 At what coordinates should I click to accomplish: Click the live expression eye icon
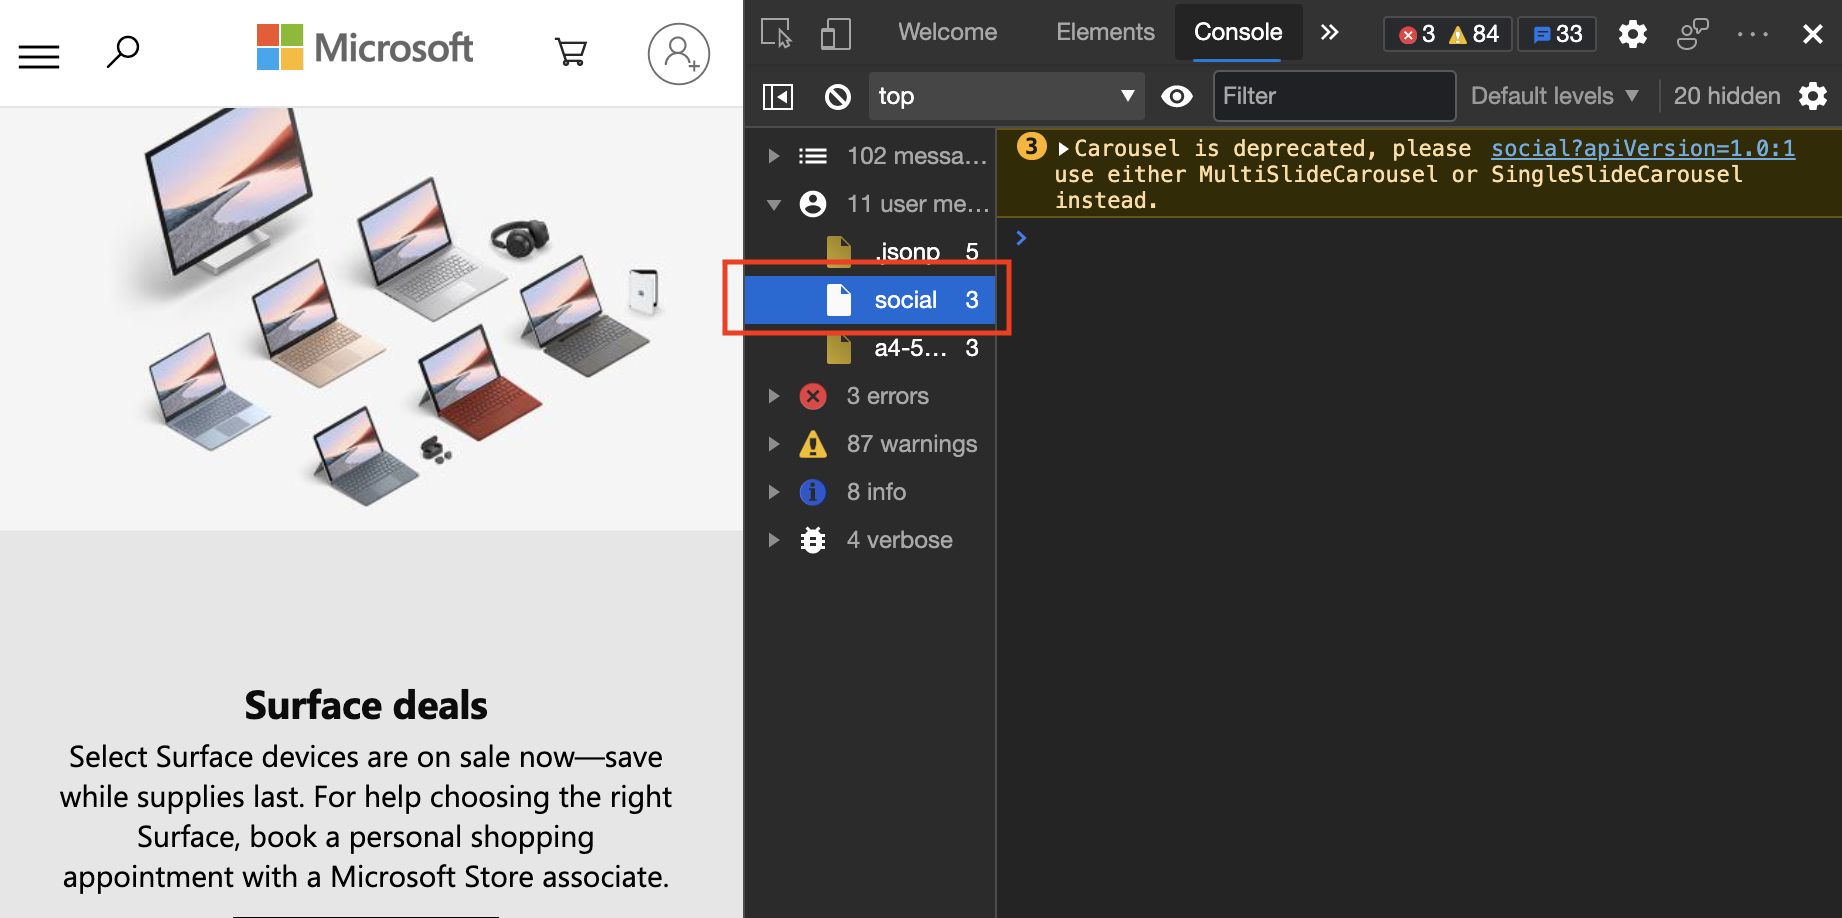pos(1177,96)
